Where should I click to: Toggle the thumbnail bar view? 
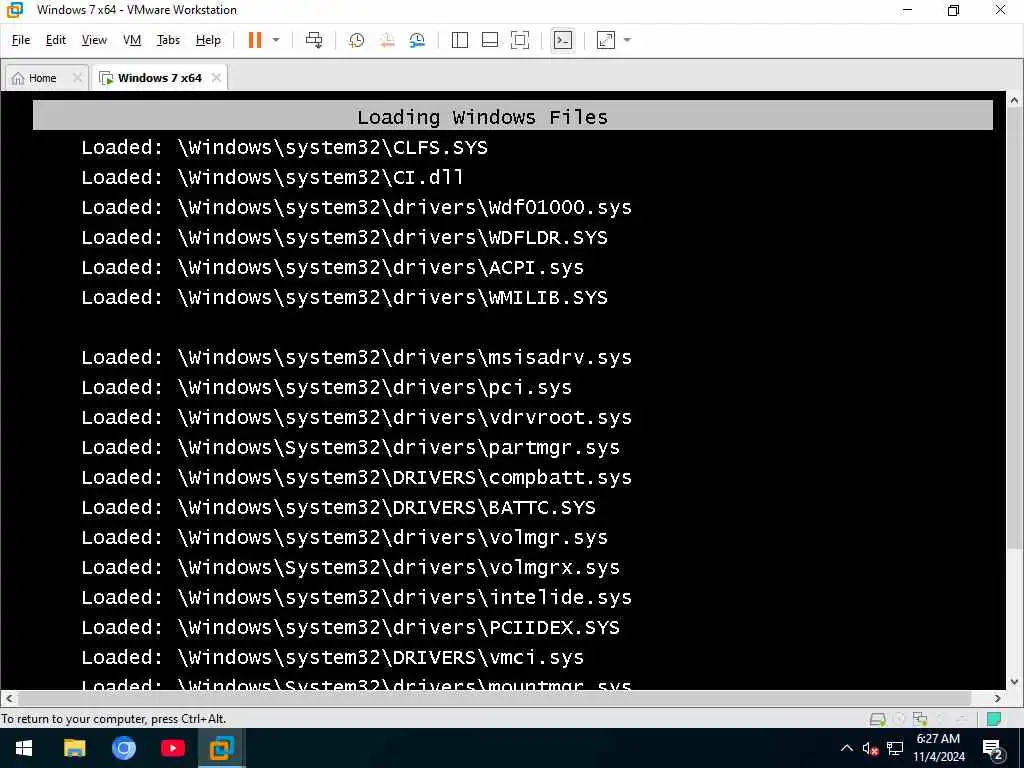(x=490, y=40)
